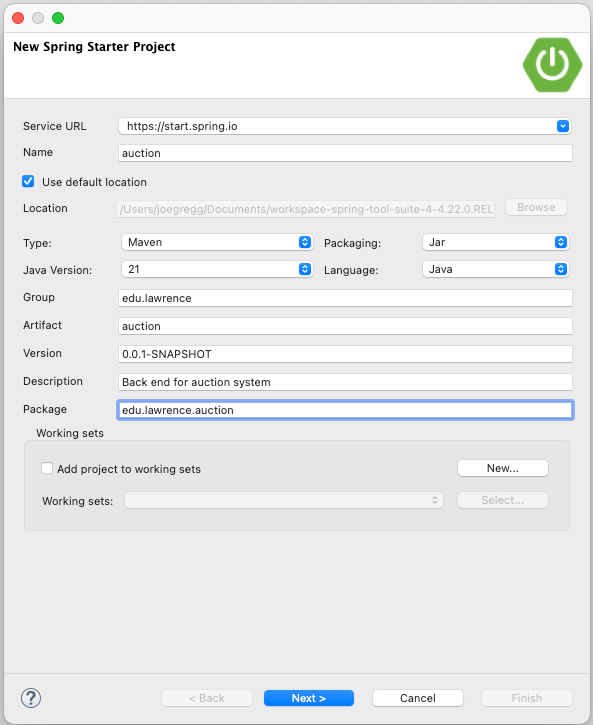This screenshot has height=725, width=593.
Task: Open the Type dropdown showing Maven
Action: [217, 242]
